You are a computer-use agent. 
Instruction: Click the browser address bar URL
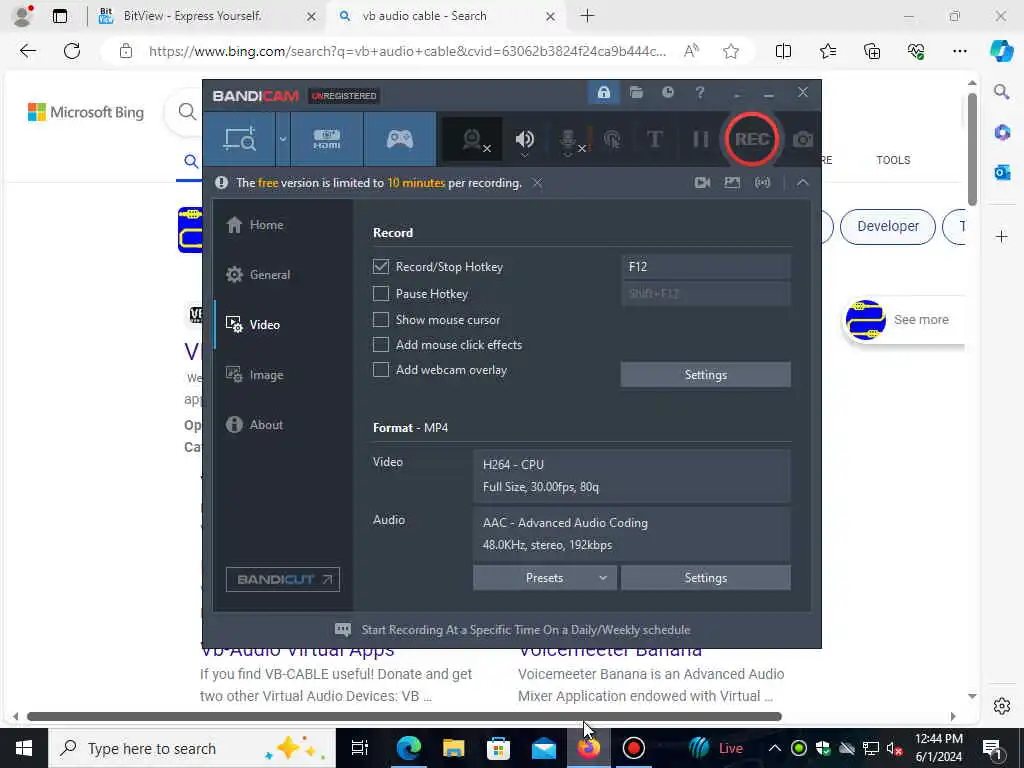[x=408, y=51]
